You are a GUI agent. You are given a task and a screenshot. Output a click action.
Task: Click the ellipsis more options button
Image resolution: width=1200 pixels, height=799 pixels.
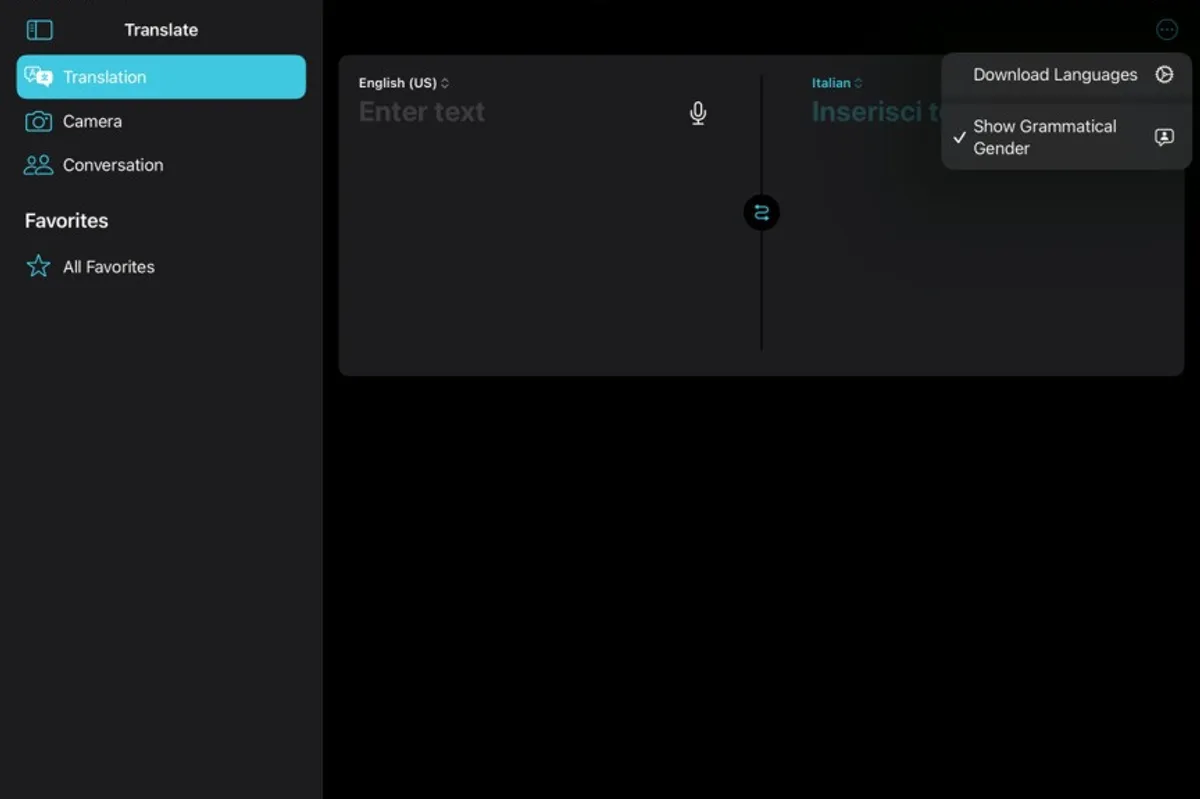point(1166,30)
